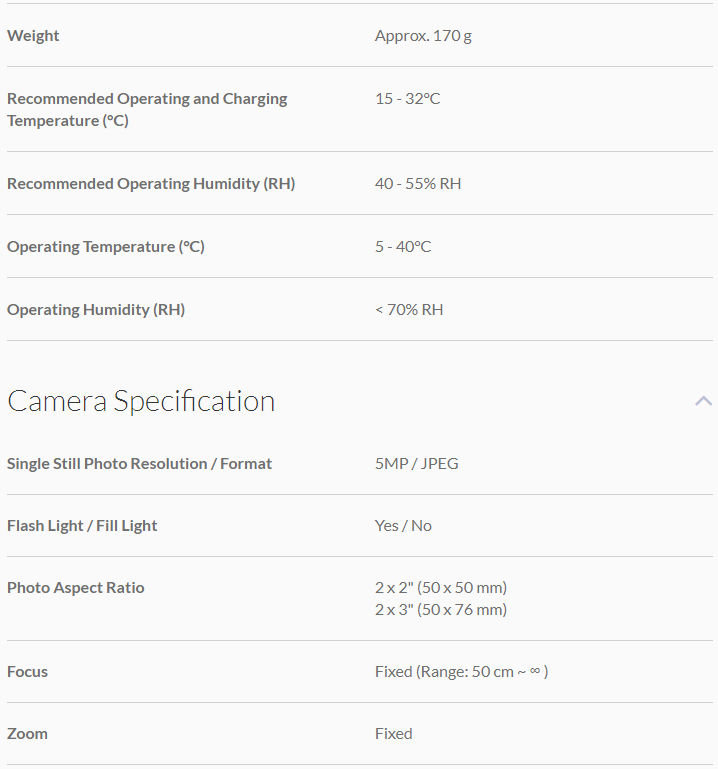Select the 5 - 40°C temperature value

(403, 247)
